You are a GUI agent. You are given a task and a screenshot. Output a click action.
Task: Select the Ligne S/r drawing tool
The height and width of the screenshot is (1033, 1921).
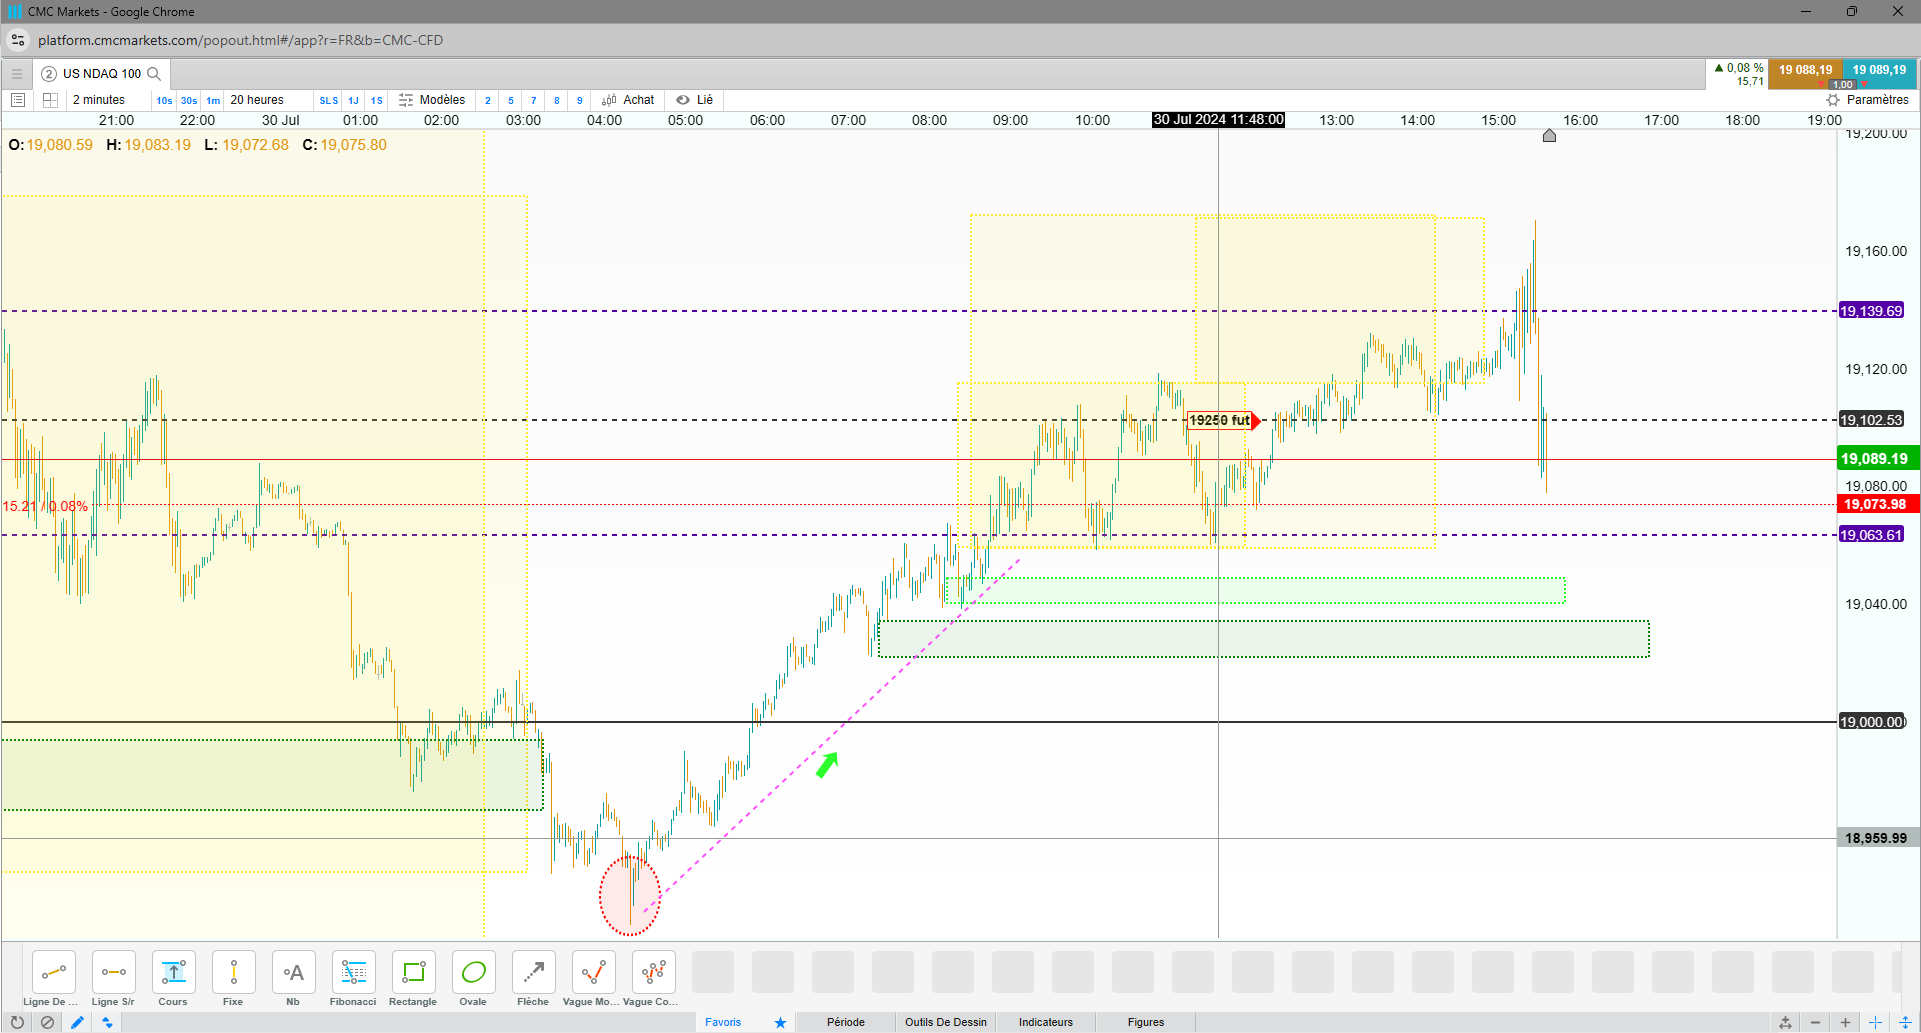click(x=113, y=972)
